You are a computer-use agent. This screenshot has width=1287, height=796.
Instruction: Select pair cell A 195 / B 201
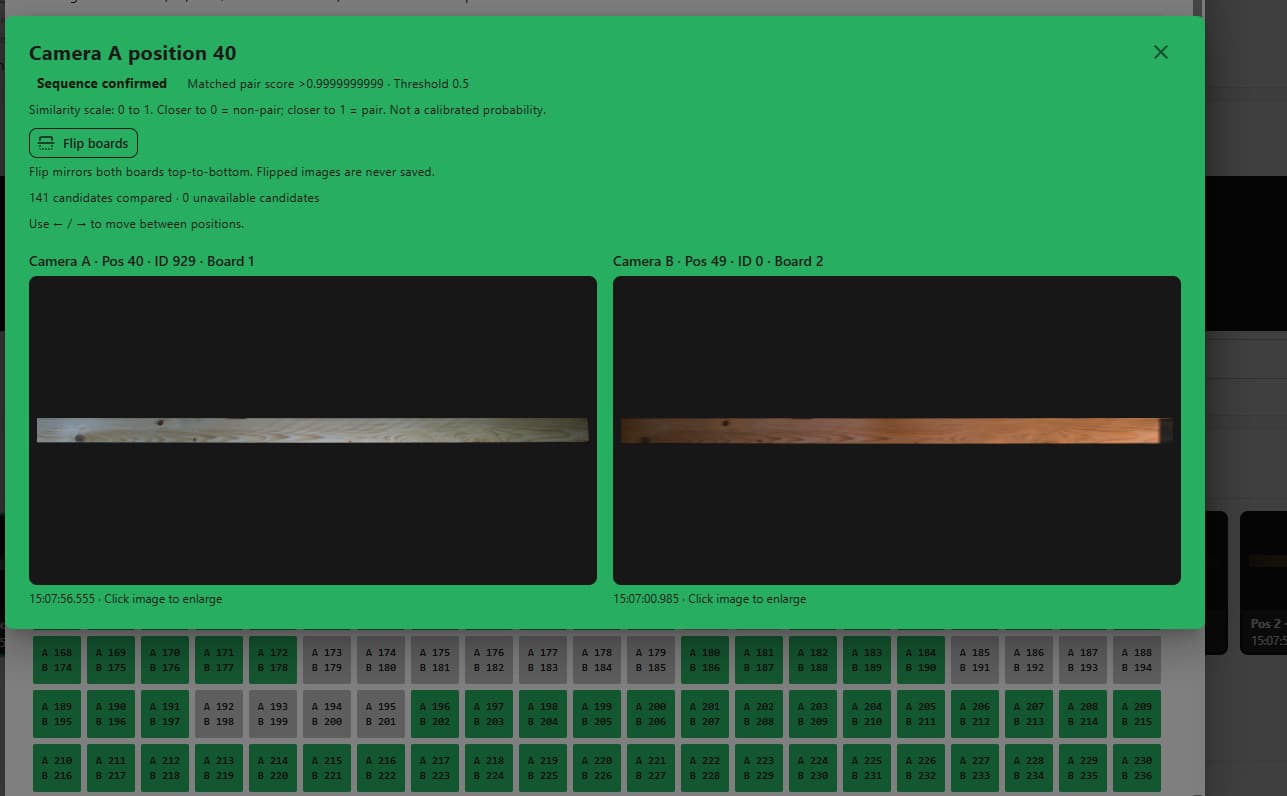click(x=382, y=714)
